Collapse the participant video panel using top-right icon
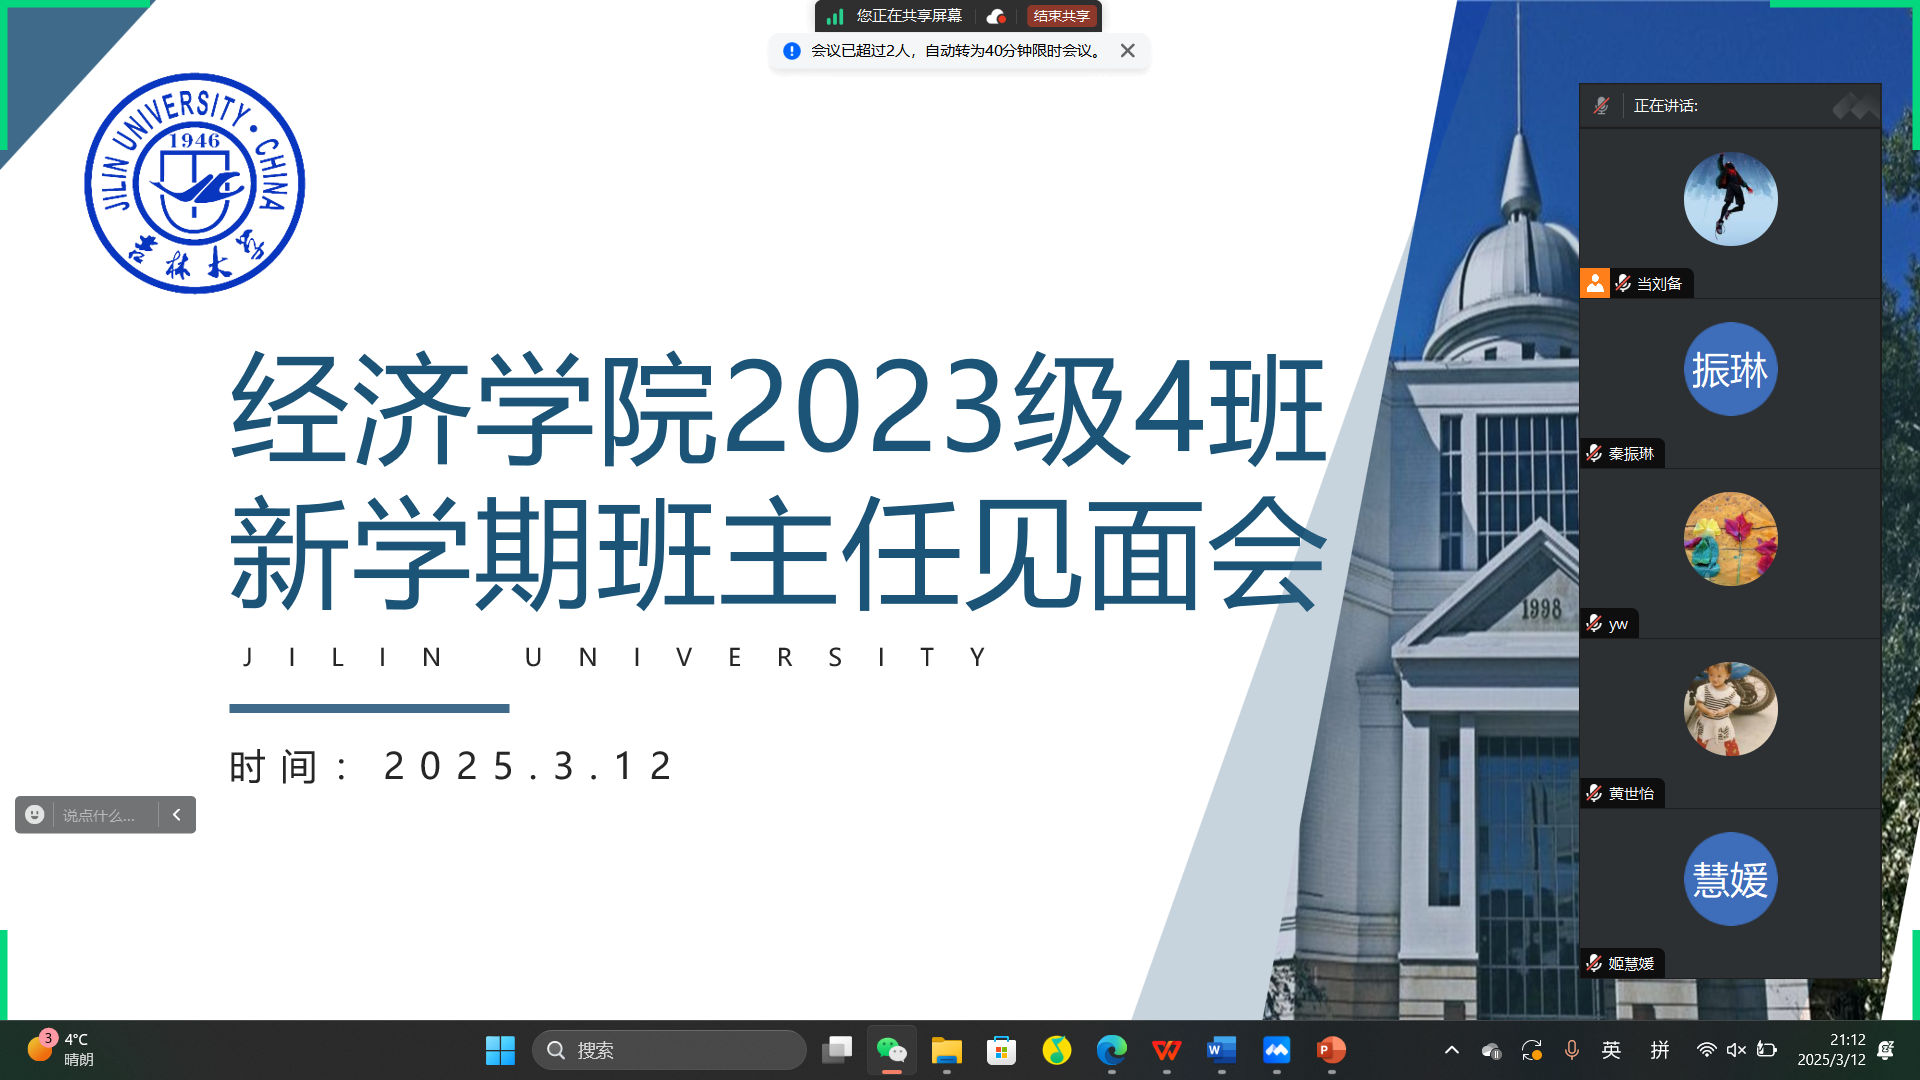The image size is (1920, 1080). click(1855, 106)
